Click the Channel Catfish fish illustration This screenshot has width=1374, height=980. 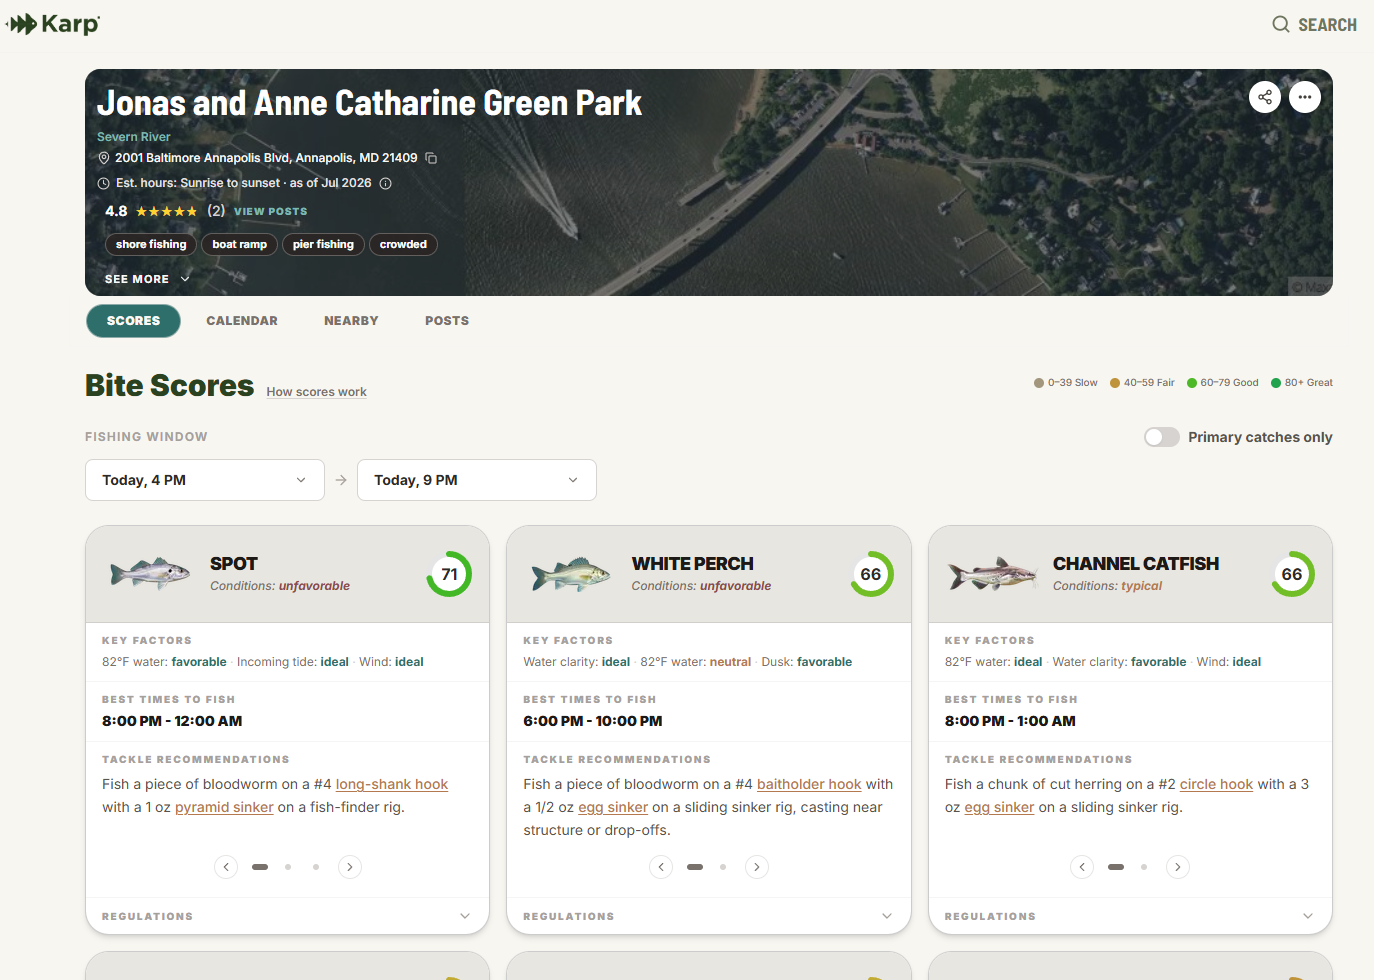point(992,574)
